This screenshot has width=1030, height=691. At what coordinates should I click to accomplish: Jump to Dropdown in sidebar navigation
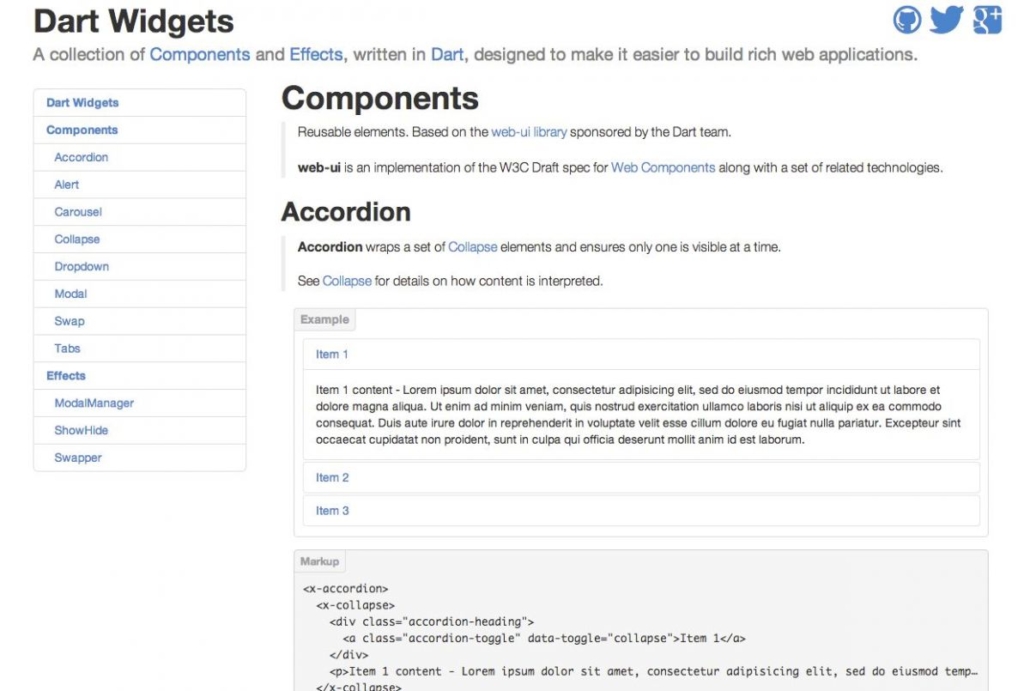coord(82,267)
